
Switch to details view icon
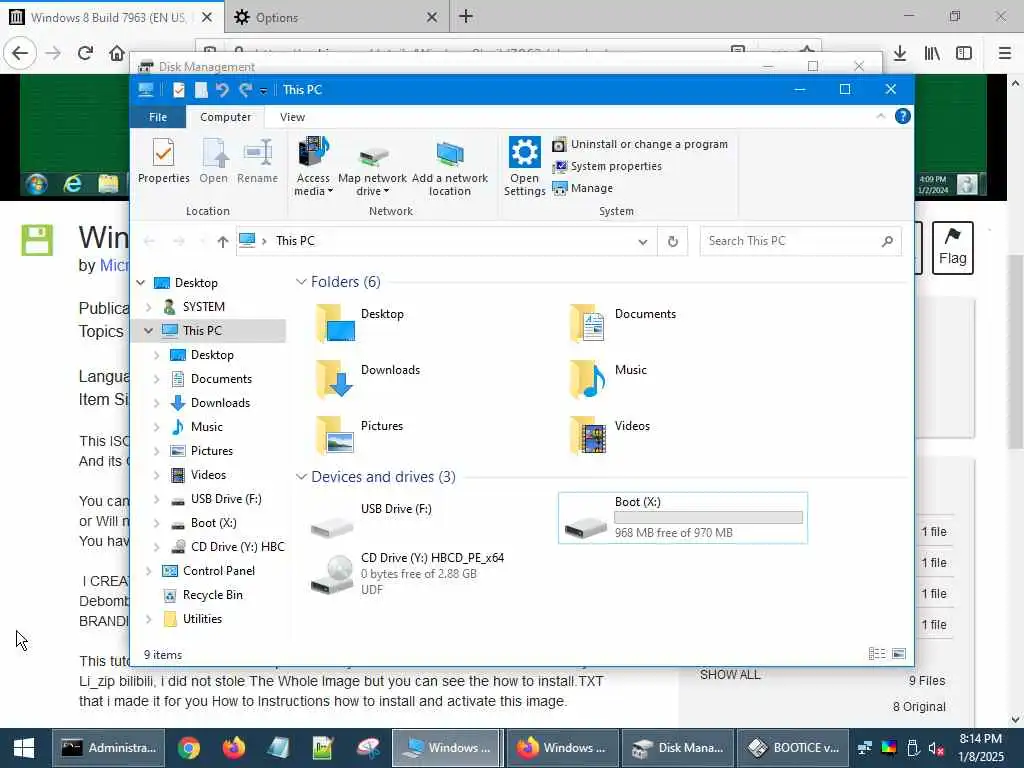coord(877,654)
